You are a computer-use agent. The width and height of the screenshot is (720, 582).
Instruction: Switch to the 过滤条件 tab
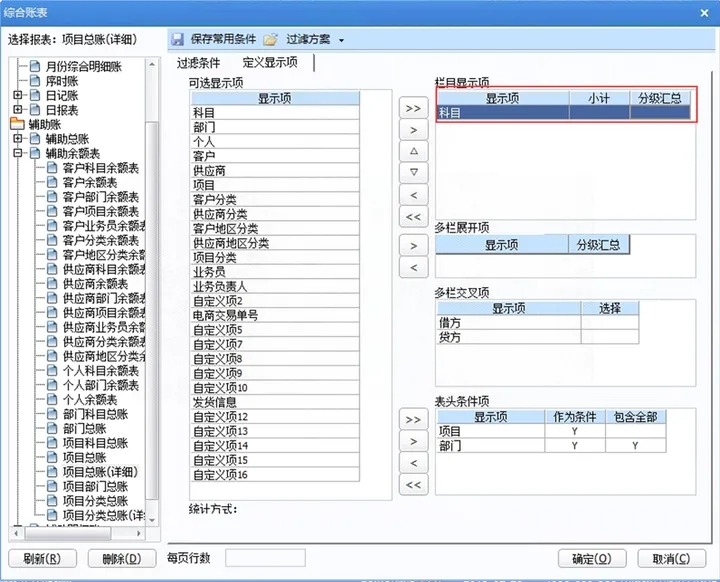pyautogui.click(x=198, y=62)
